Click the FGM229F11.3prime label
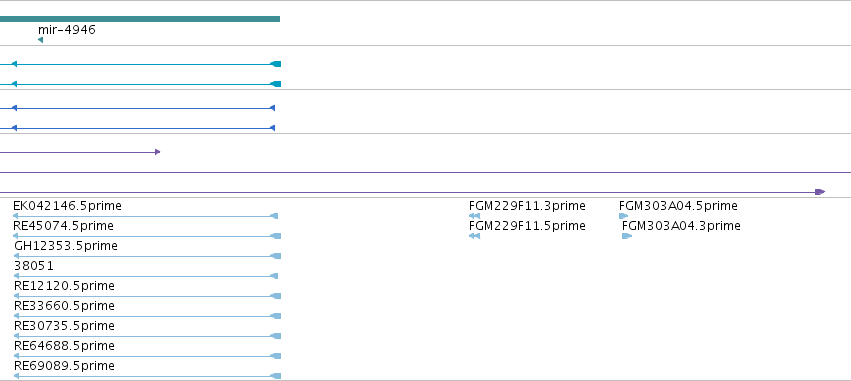 click(x=527, y=206)
